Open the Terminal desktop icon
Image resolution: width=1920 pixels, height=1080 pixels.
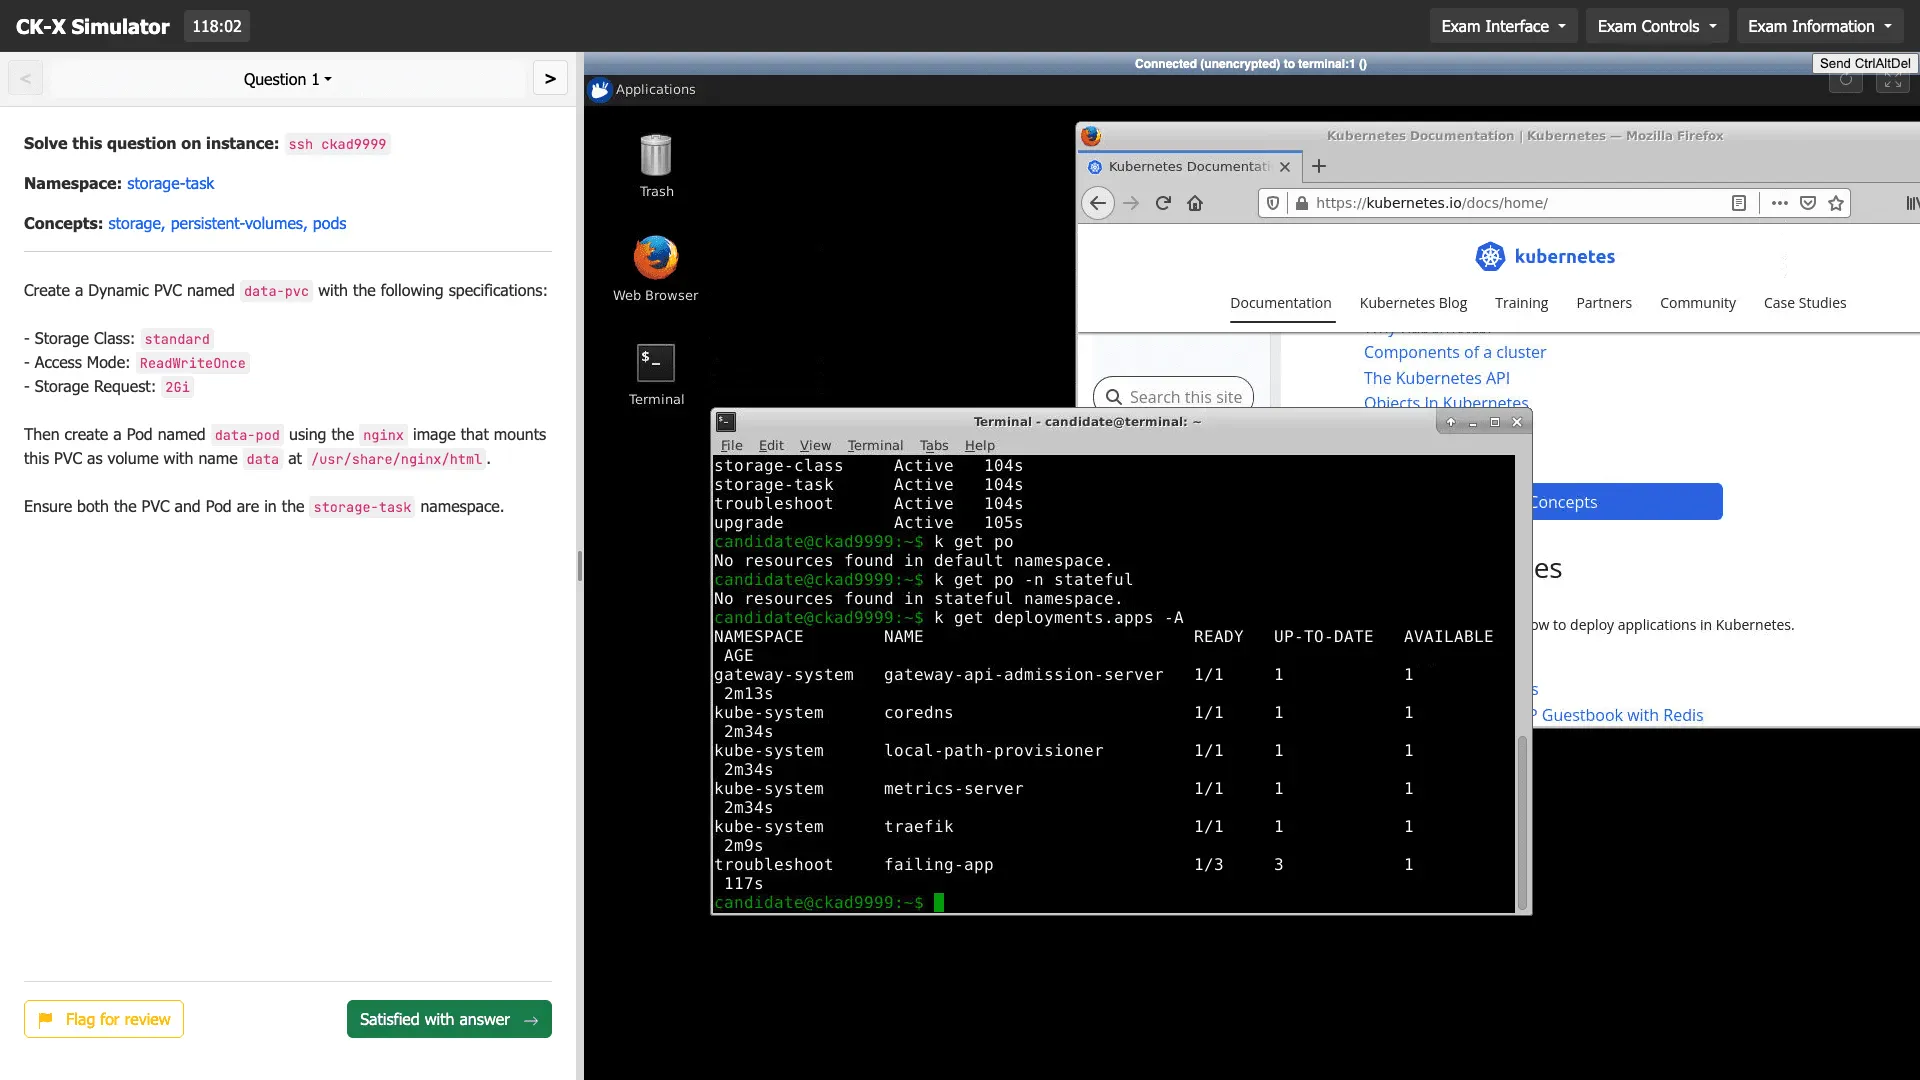(x=655, y=365)
